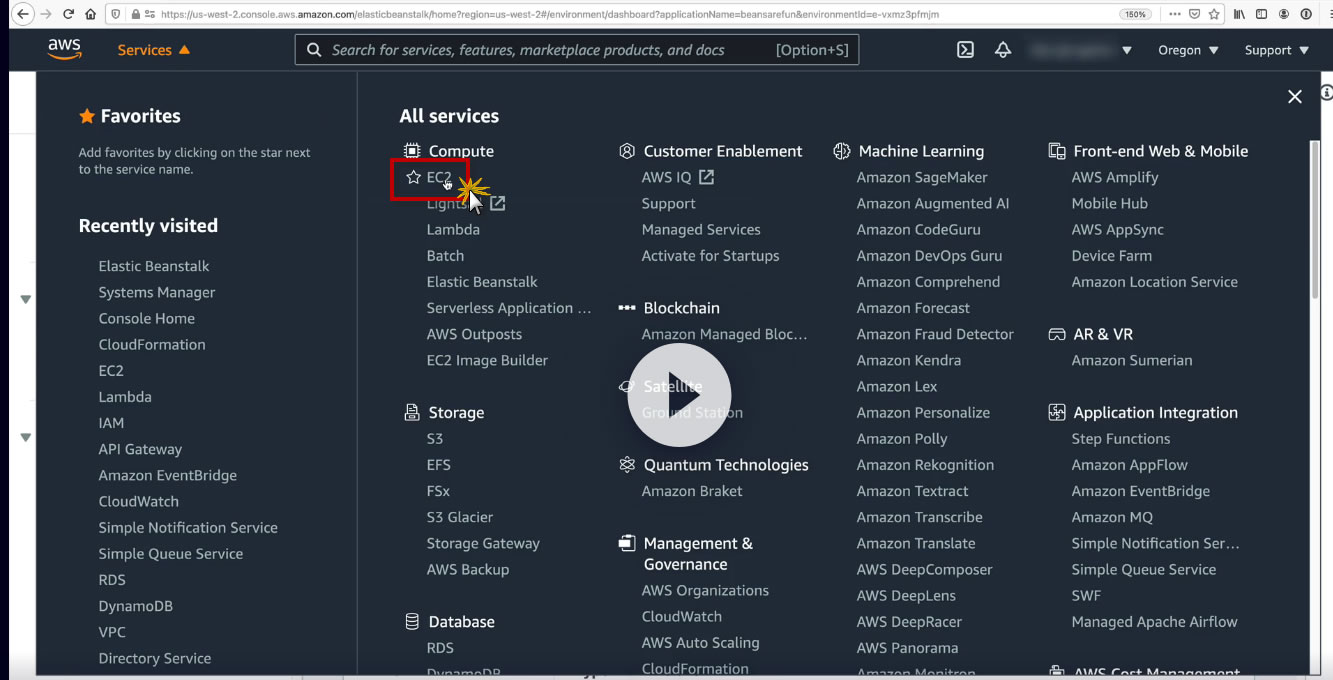Show the browser sidebars icon
The height and width of the screenshot is (680, 1333).
(x=1261, y=15)
